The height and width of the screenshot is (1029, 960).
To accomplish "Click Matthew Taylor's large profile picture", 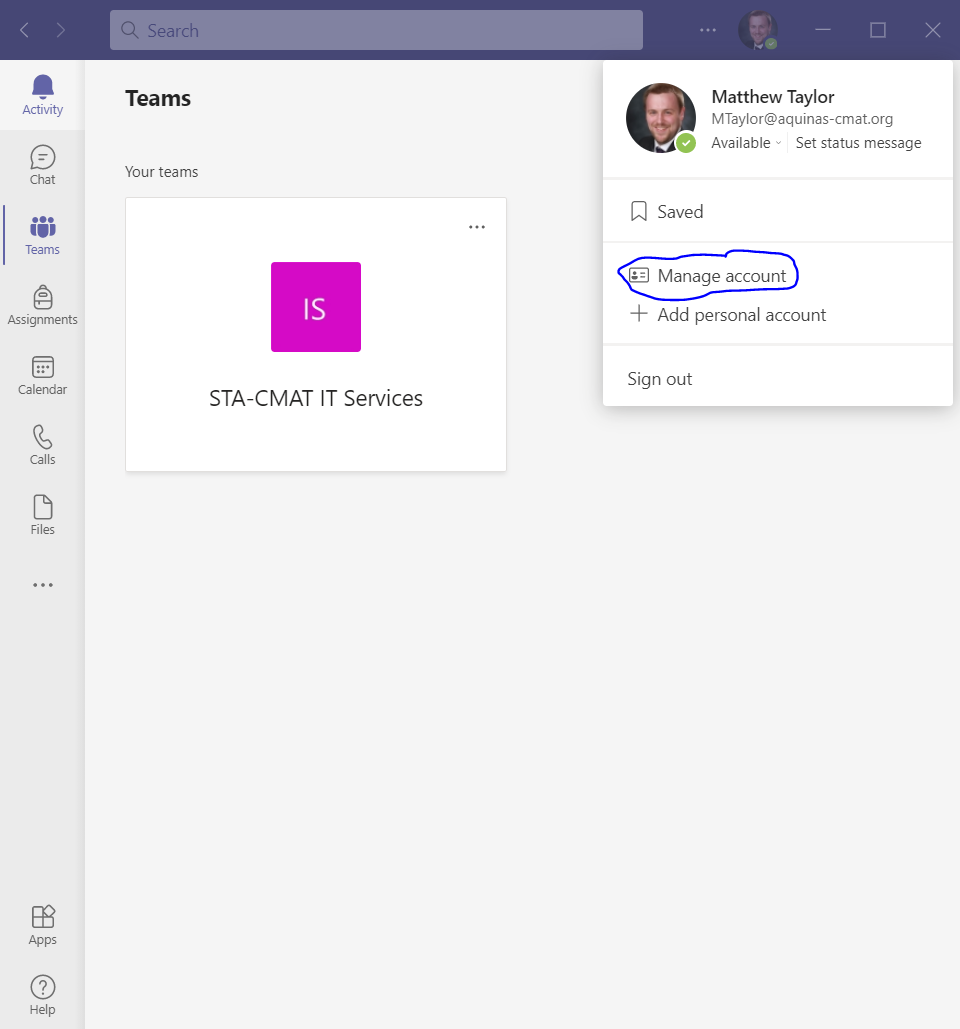I will pyautogui.click(x=661, y=118).
